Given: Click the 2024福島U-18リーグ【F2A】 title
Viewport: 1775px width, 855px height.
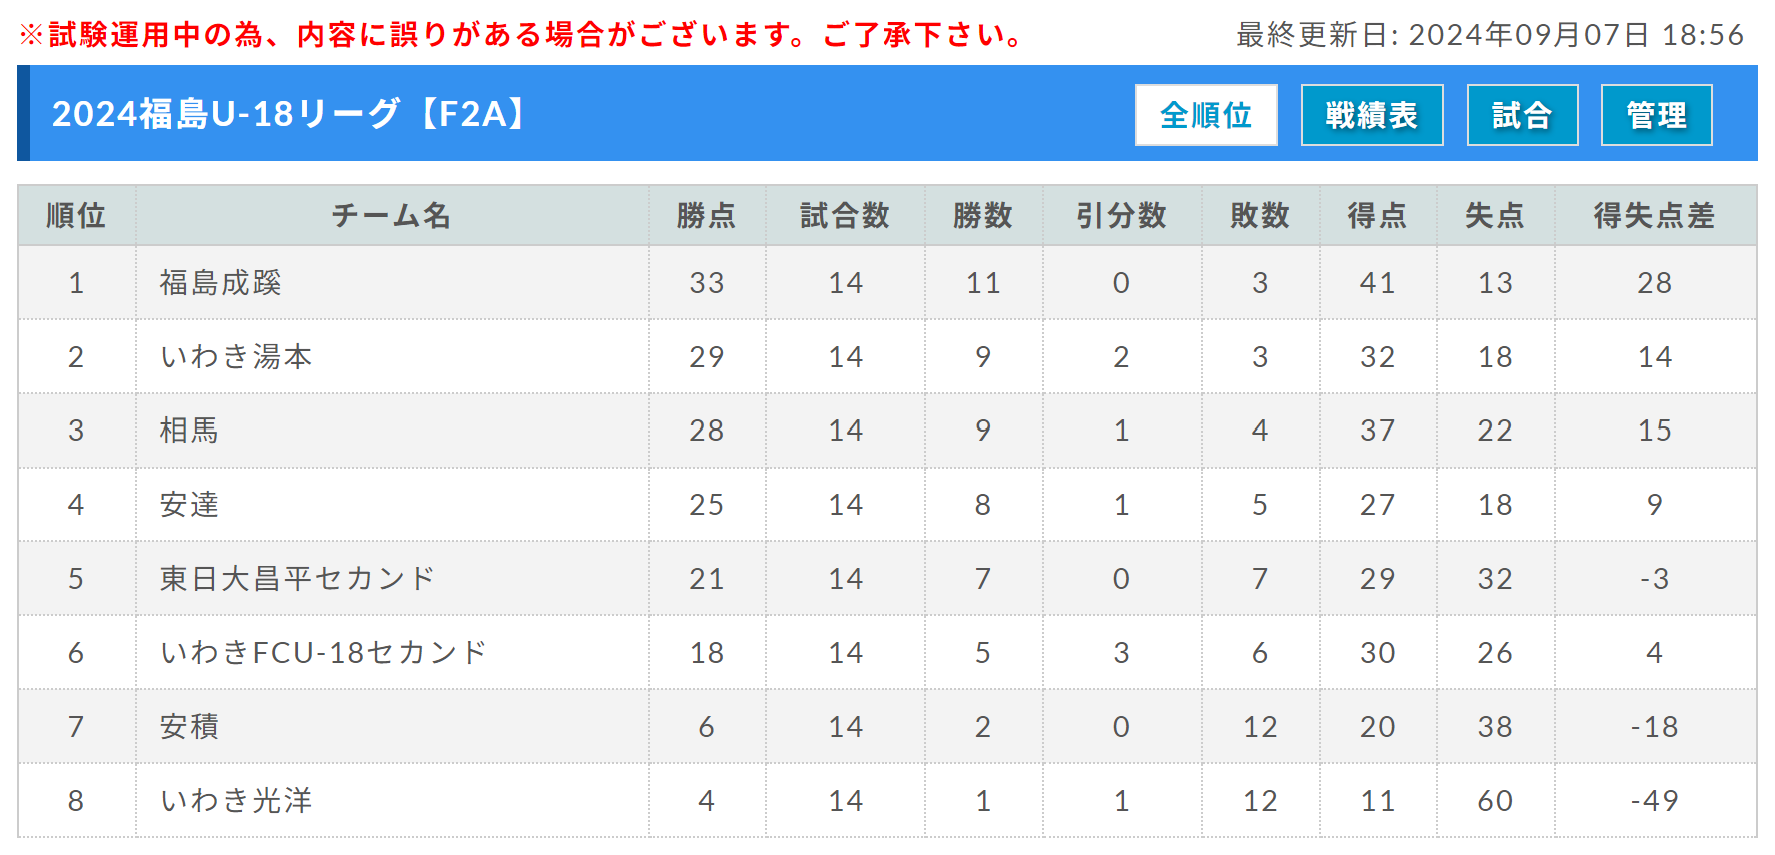Looking at the screenshot, I should tap(291, 114).
